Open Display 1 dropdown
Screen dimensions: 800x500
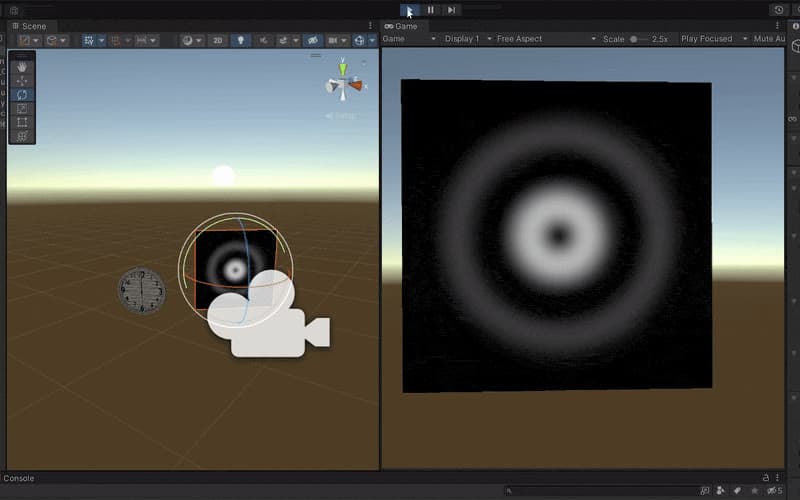coord(468,39)
